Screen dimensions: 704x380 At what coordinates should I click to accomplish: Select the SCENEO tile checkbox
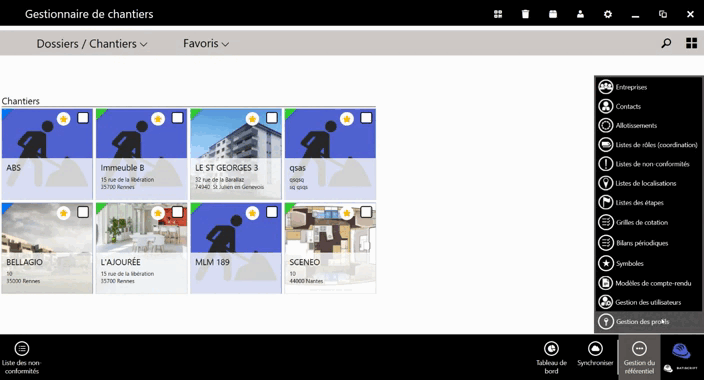tap(366, 212)
